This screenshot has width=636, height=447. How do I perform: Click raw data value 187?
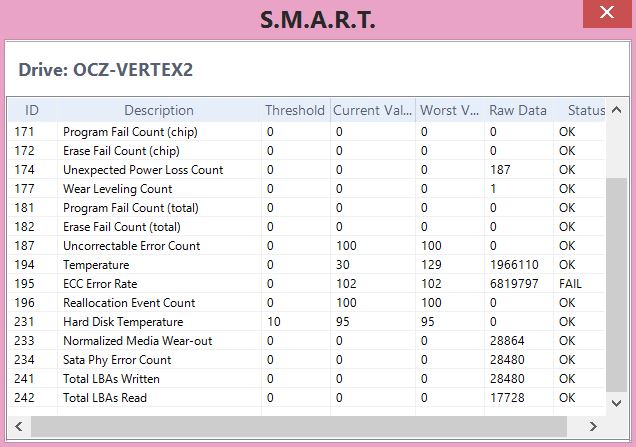click(x=500, y=170)
